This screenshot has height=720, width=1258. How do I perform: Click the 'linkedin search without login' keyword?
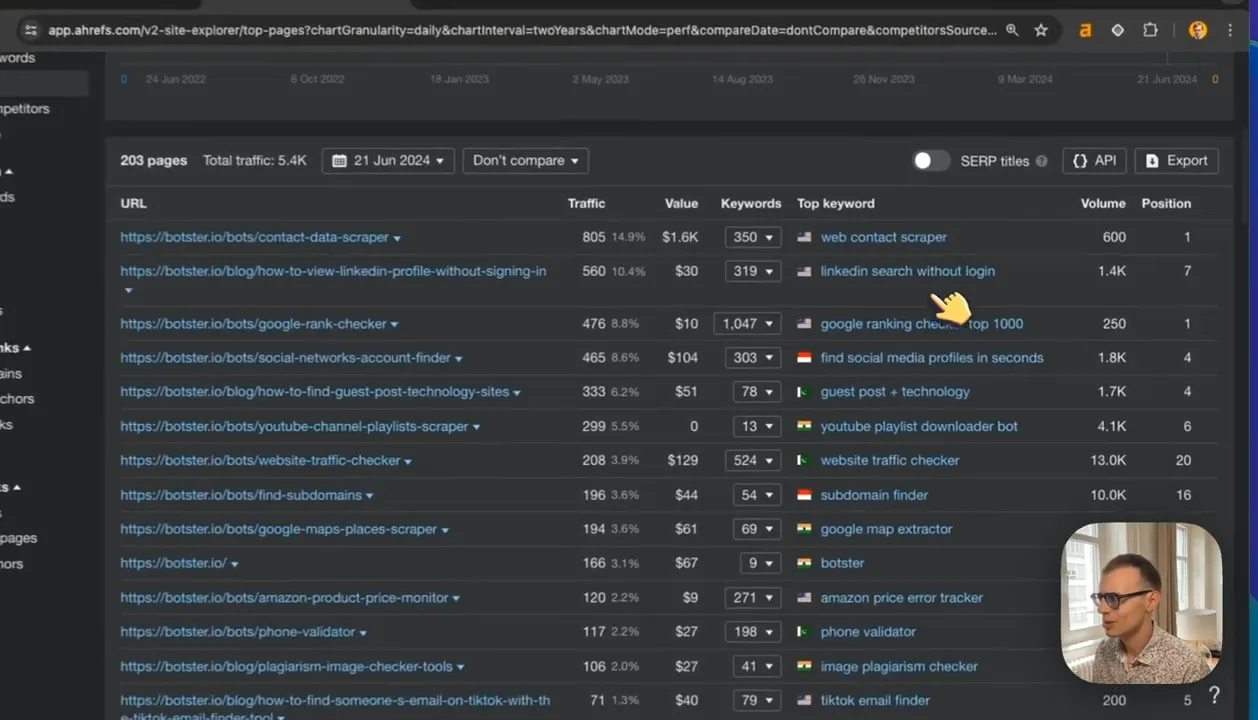(x=907, y=271)
